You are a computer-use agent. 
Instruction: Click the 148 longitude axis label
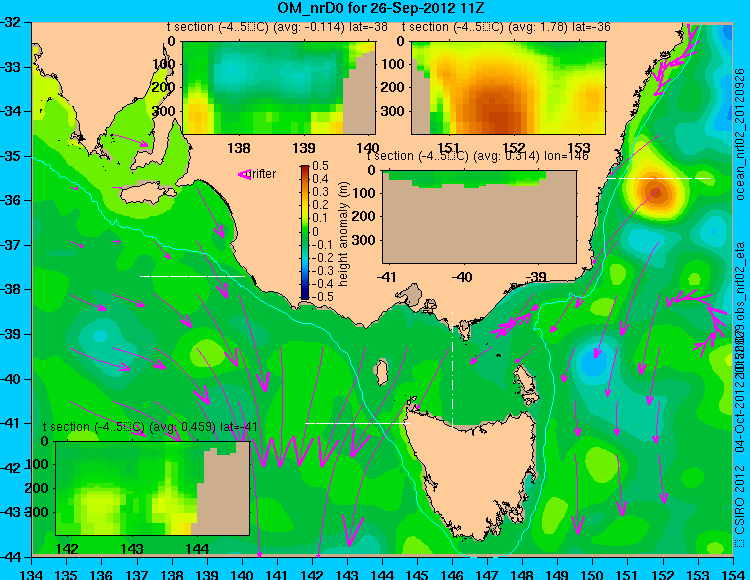(x=523, y=574)
